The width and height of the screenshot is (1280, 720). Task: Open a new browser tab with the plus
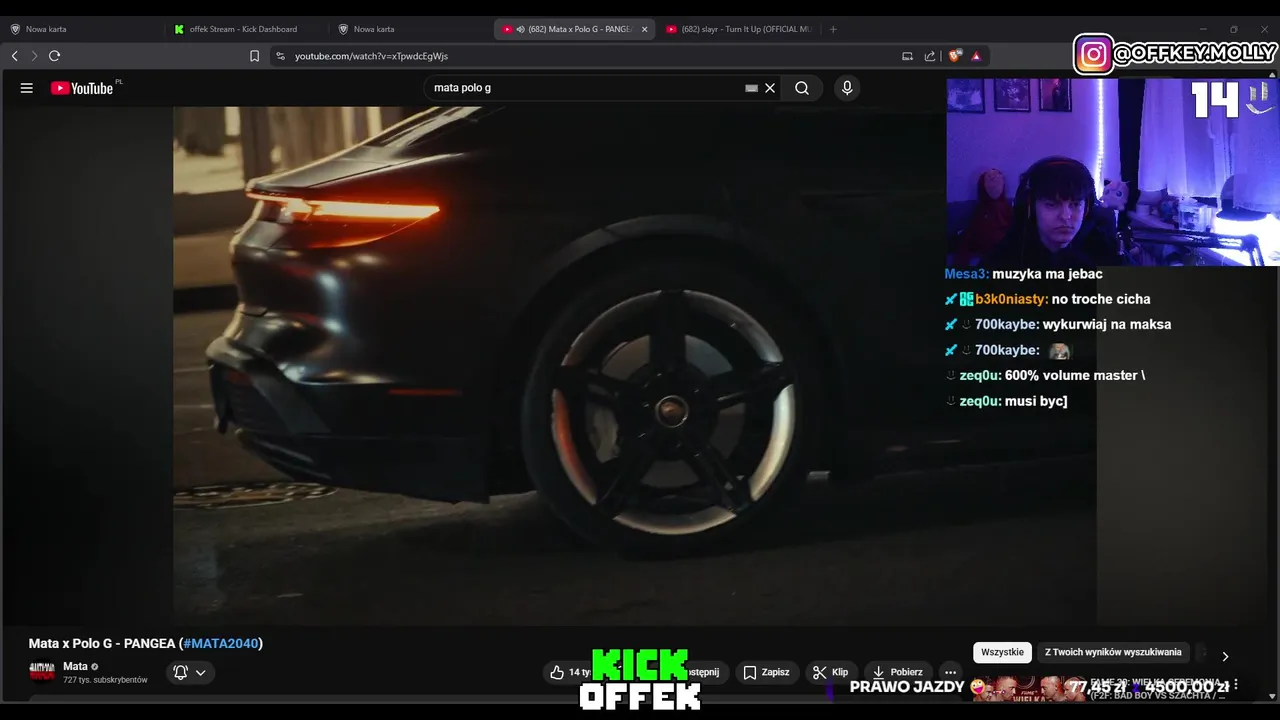point(834,29)
